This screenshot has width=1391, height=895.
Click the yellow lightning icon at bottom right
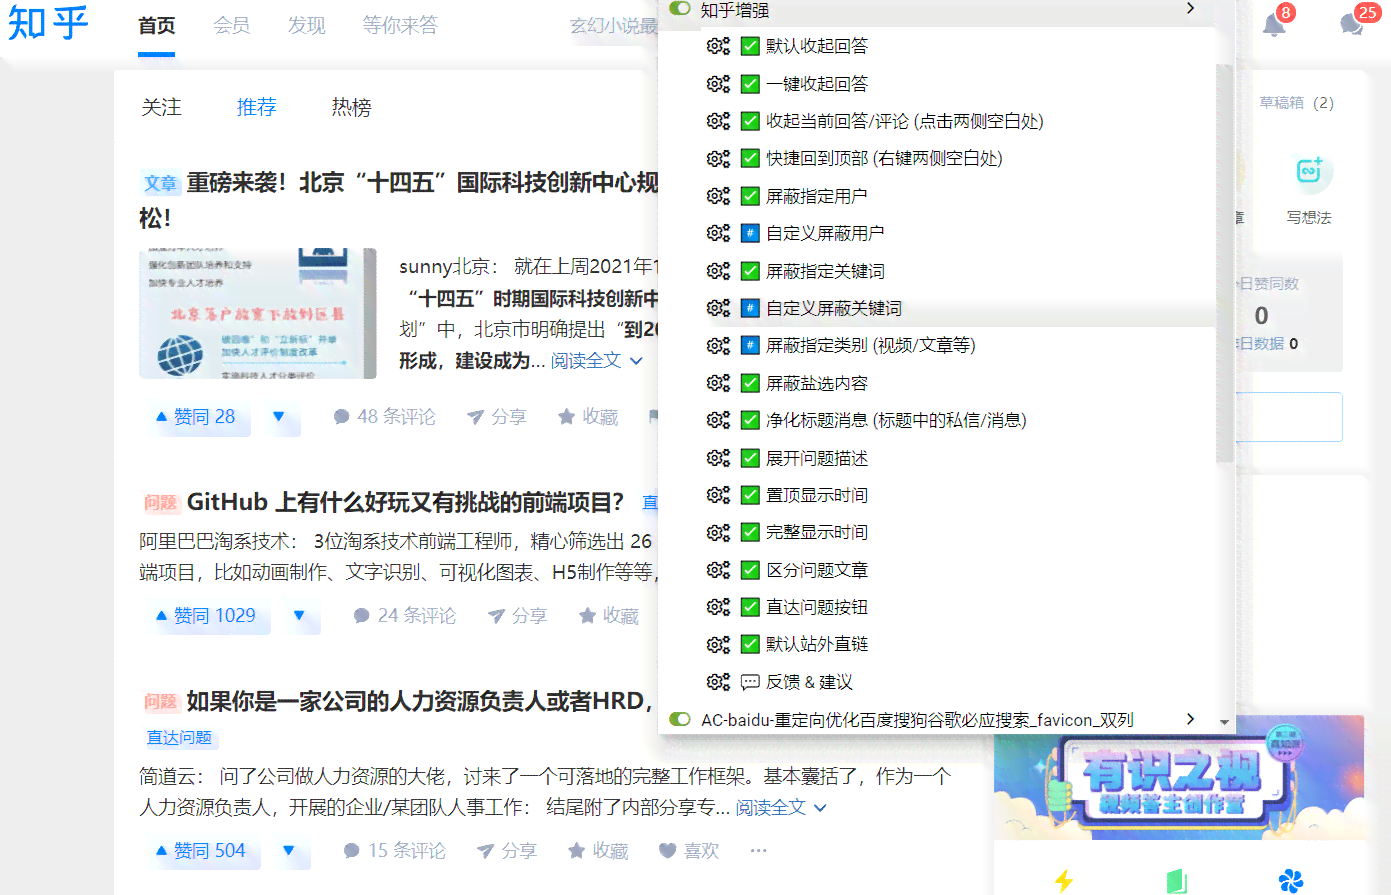(1063, 880)
